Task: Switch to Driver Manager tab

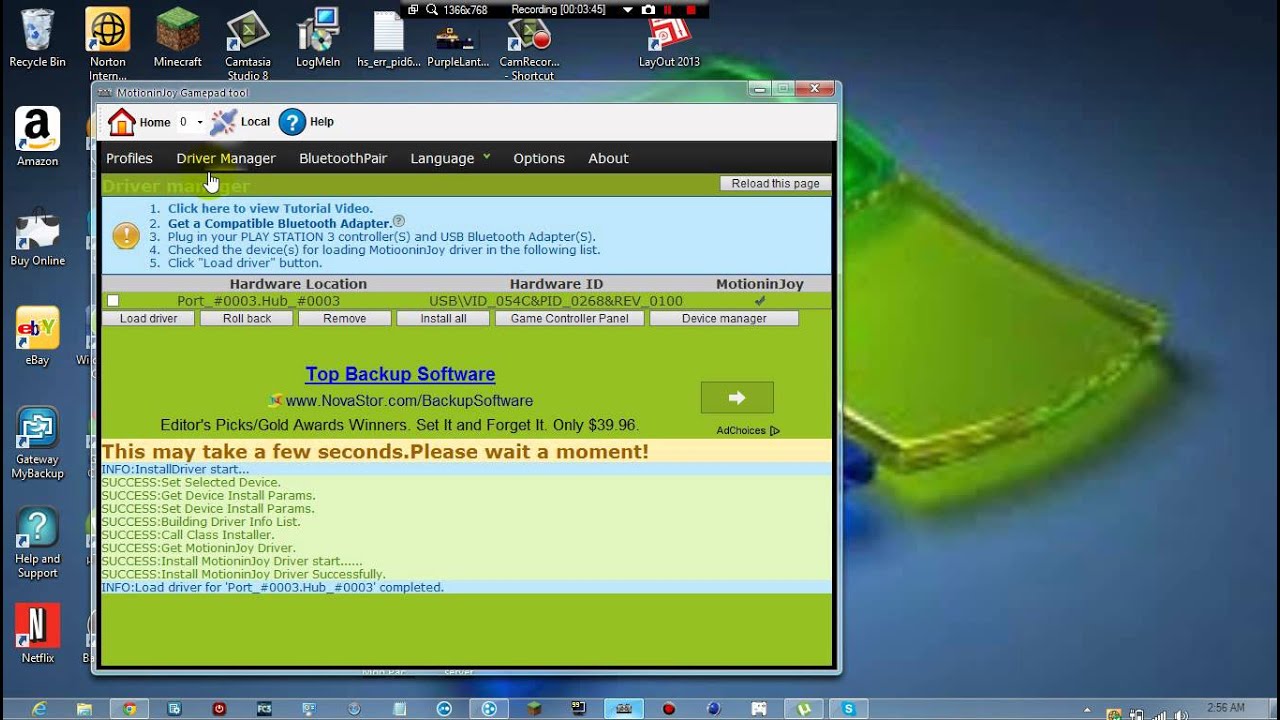Action: point(226,158)
